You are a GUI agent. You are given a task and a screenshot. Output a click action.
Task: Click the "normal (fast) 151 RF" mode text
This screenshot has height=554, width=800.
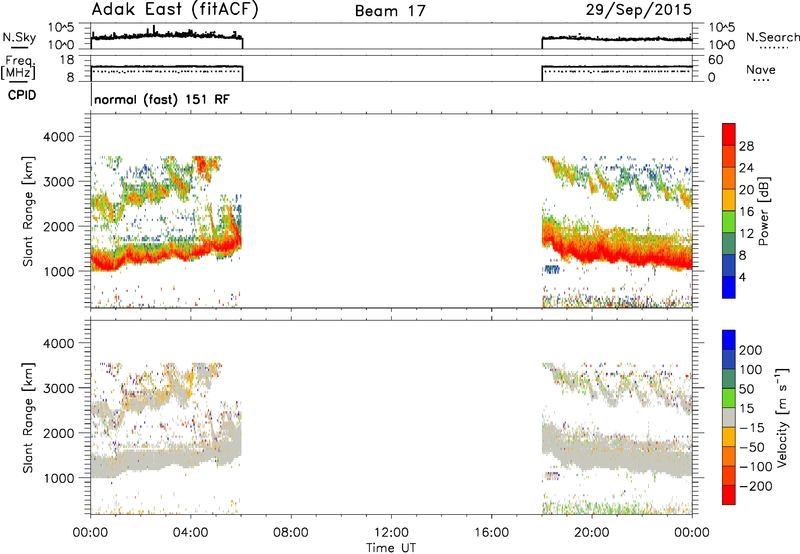[162, 99]
